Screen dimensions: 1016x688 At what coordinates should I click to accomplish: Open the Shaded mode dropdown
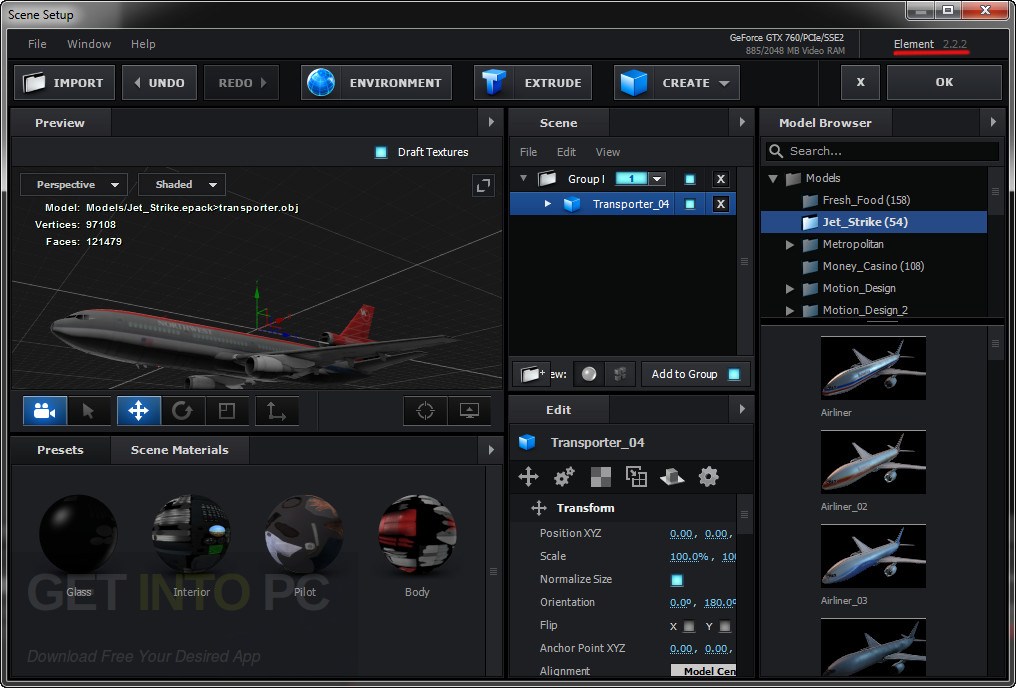coord(181,184)
